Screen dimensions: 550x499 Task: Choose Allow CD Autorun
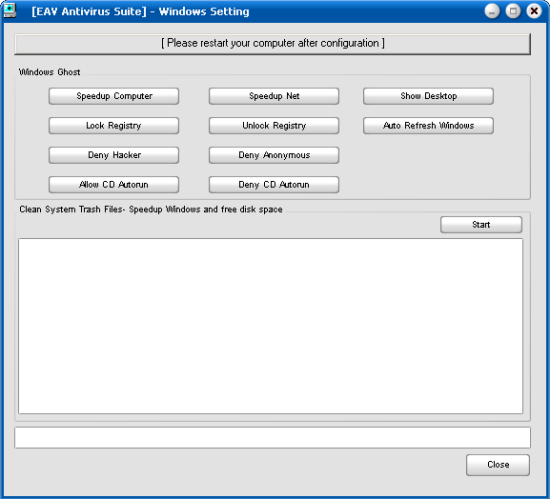[x=114, y=184]
